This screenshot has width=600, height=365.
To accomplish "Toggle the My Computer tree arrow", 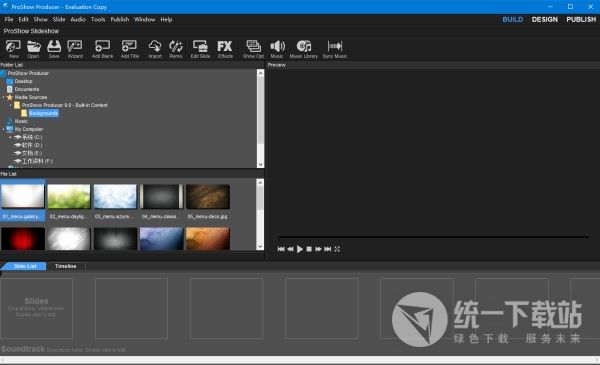I will pyautogui.click(x=3, y=129).
